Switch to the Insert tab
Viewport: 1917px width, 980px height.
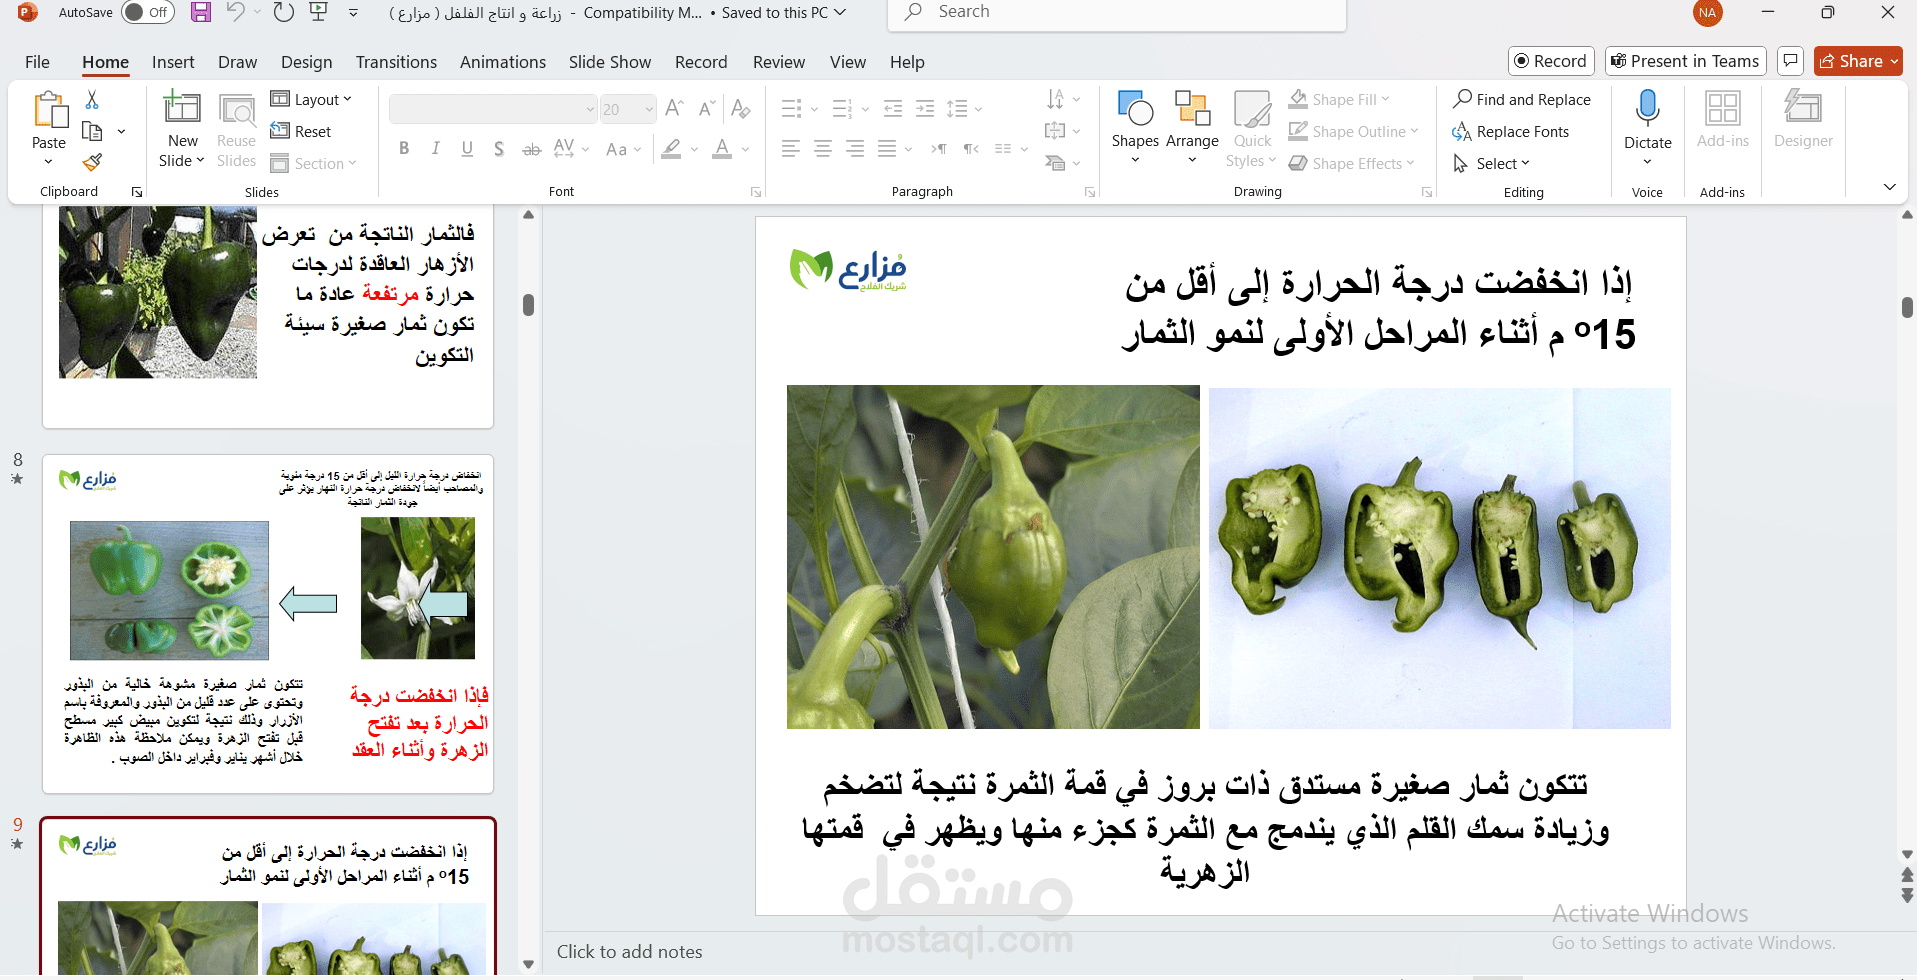[x=173, y=62]
